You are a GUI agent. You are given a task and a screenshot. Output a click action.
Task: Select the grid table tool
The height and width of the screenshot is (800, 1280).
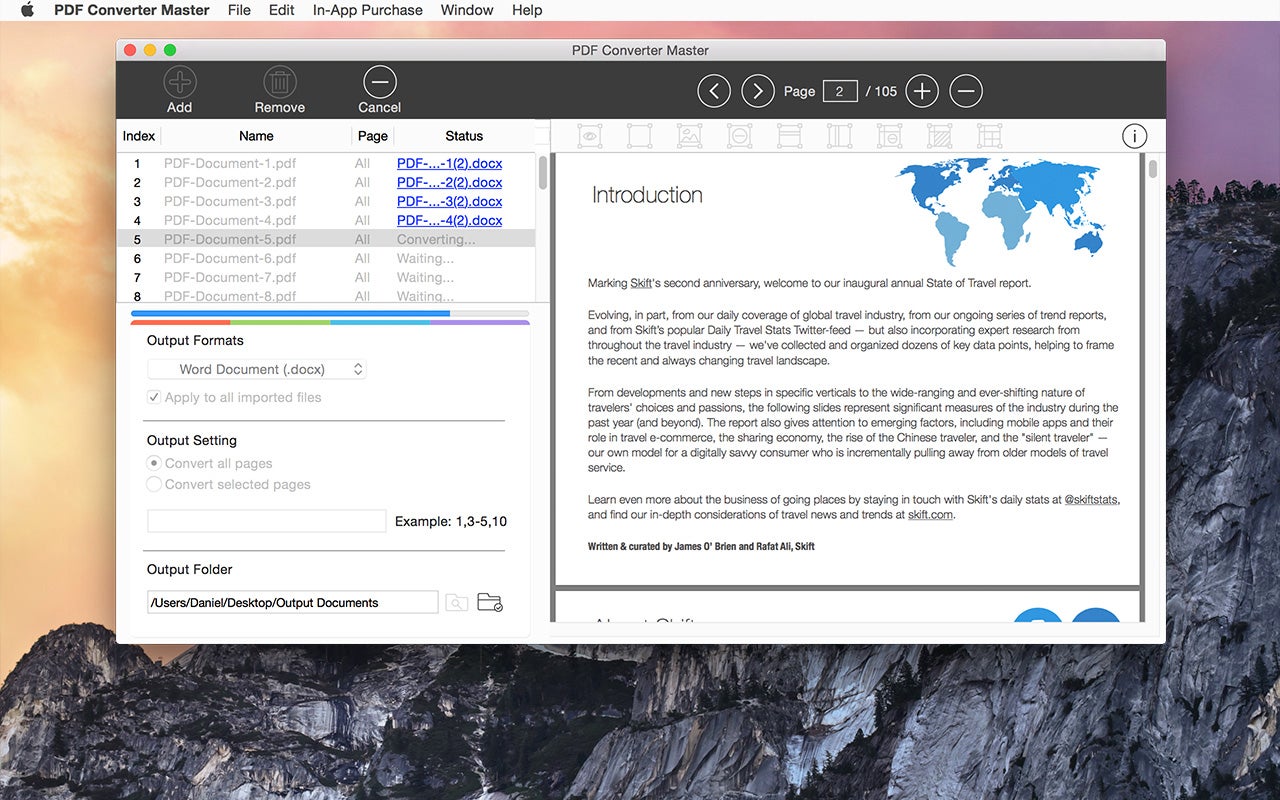tap(990, 136)
